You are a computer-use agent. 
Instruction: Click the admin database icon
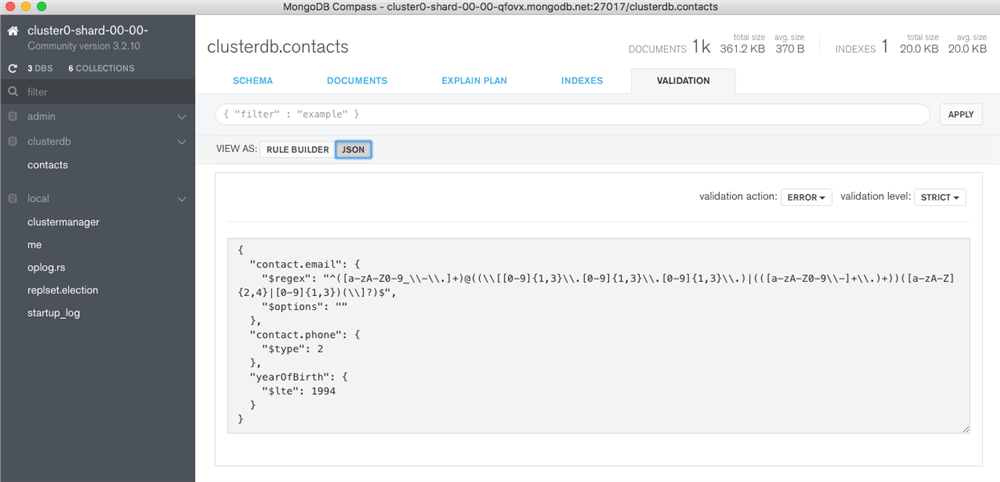pyautogui.click(x=12, y=117)
